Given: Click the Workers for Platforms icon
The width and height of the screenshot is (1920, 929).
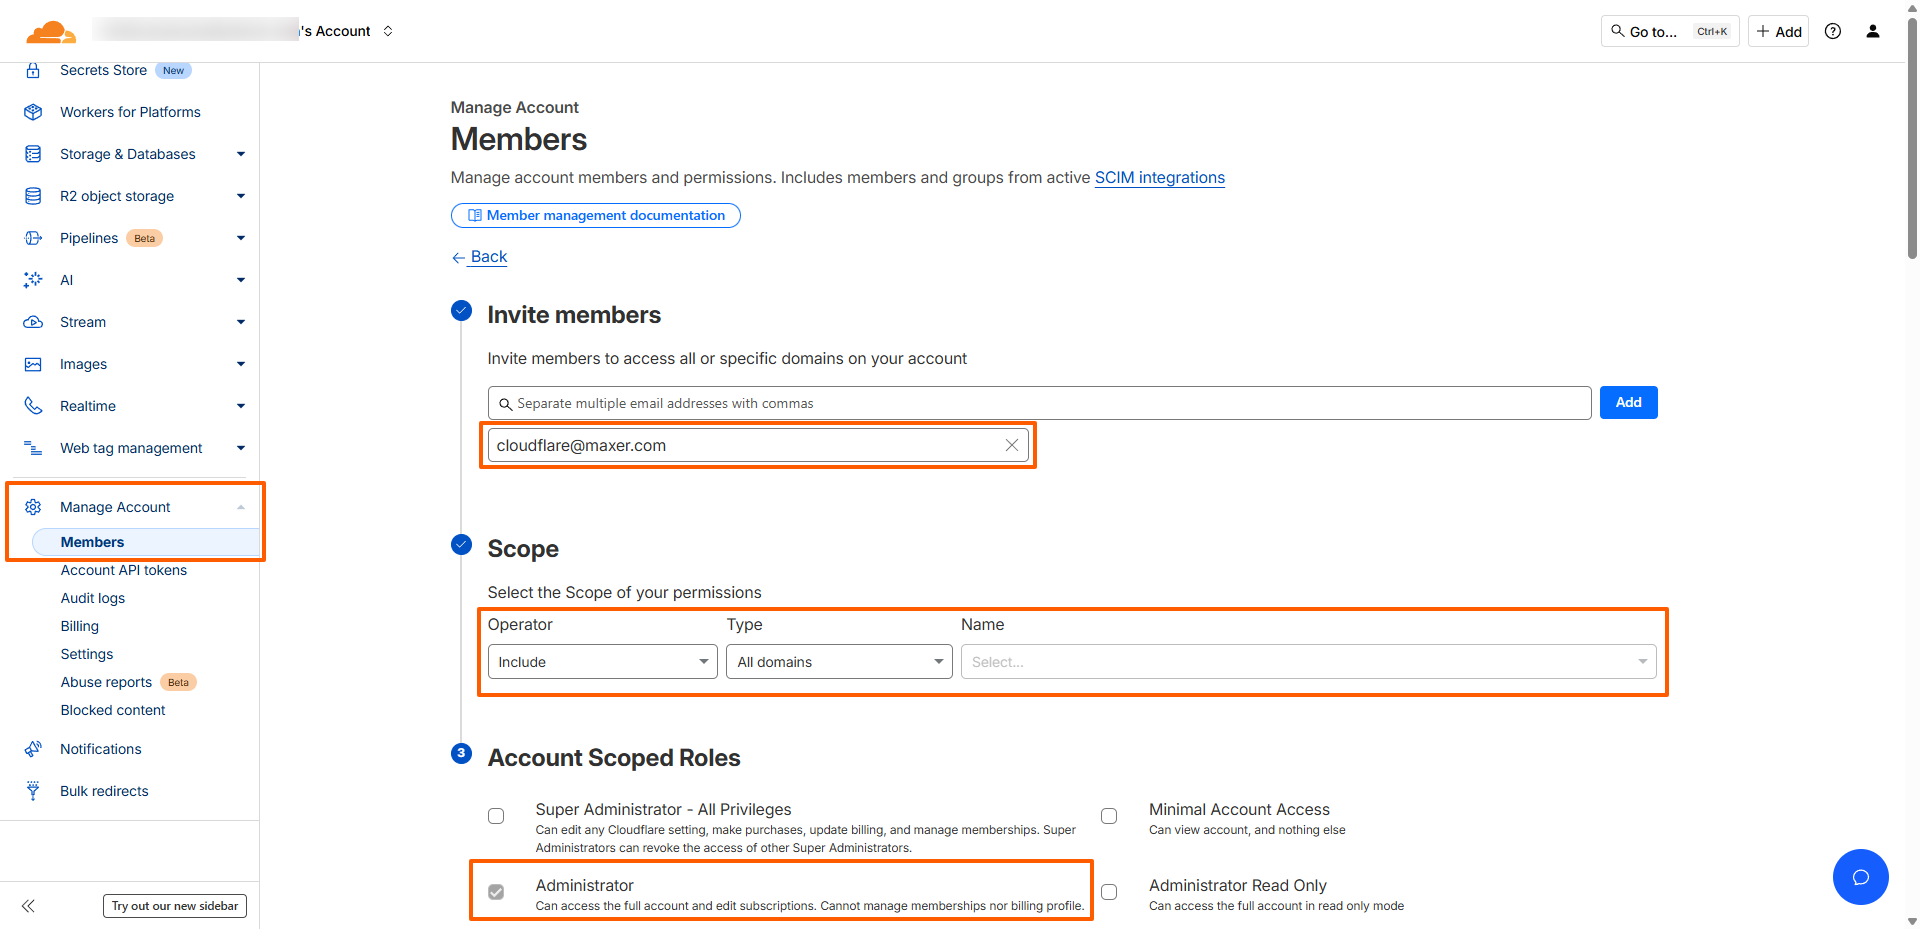Looking at the screenshot, I should pyautogui.click(x=33, y=112).
